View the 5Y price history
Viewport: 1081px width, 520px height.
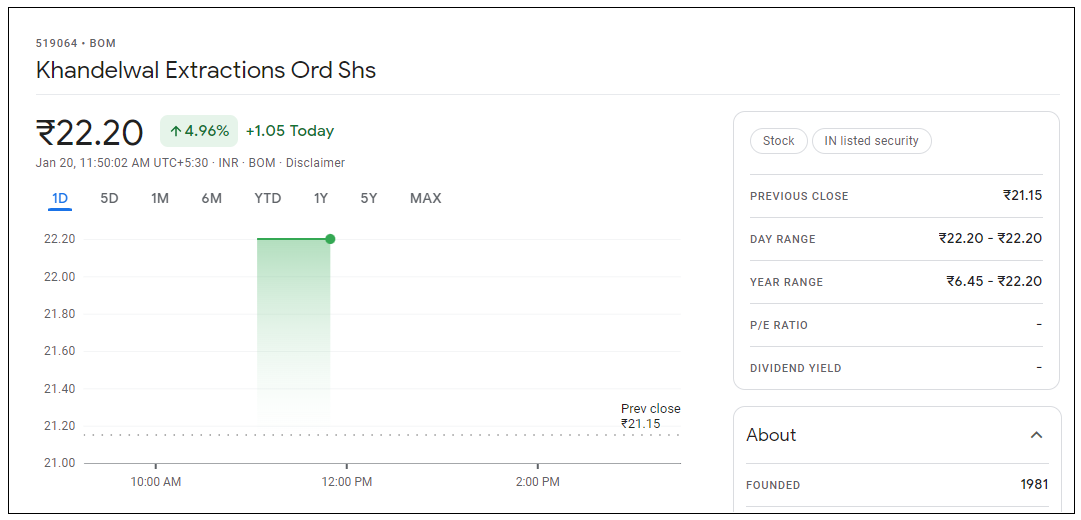(x=369, y=198)
